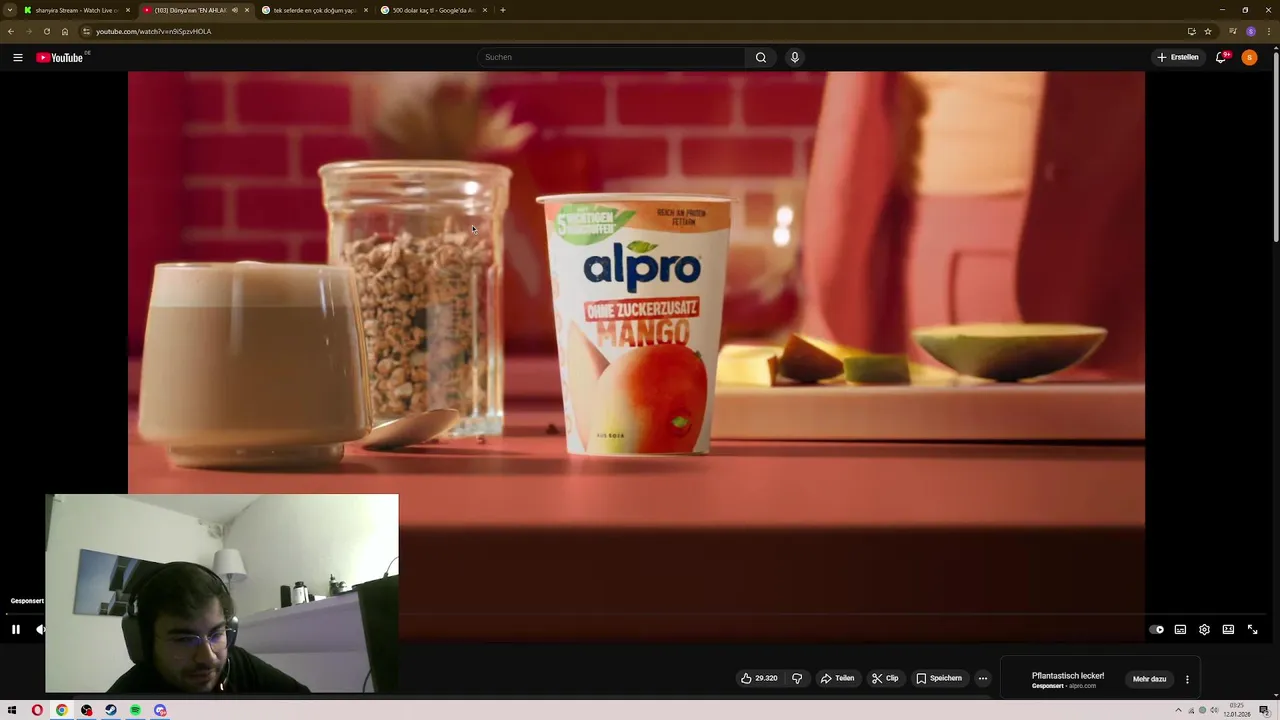Viewport: 1280px width, 720px height.
Task: Open the orange account avatar menu
Action: pos(1249,57)
